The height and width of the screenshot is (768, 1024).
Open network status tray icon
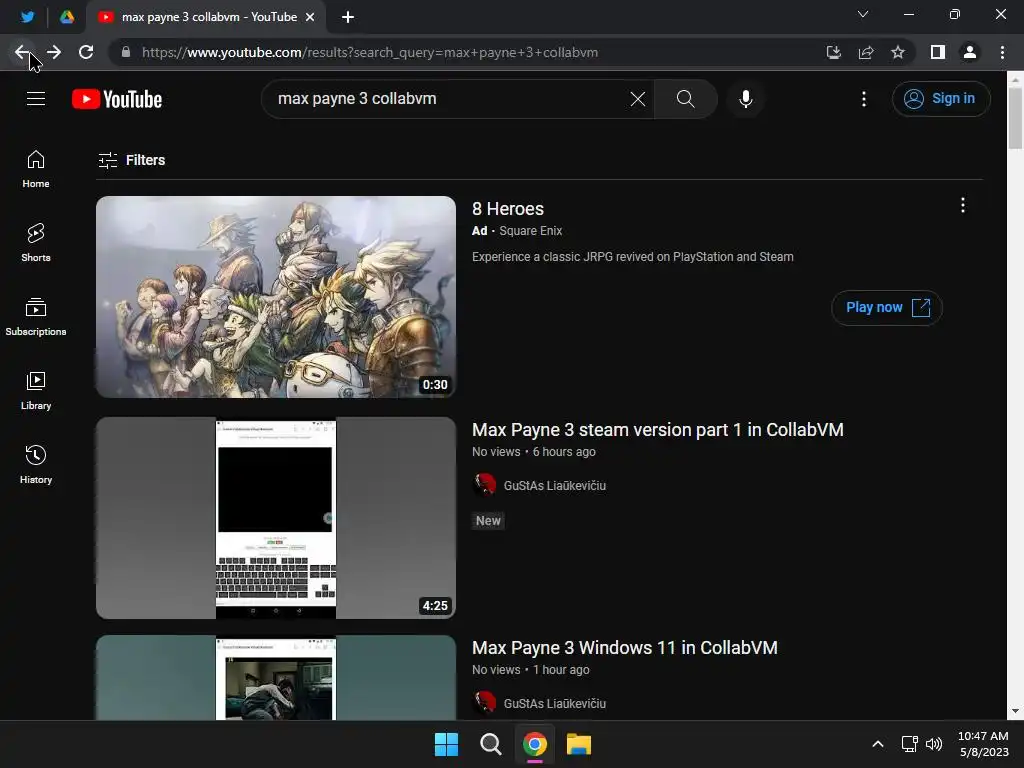click(x=909, y=744)
